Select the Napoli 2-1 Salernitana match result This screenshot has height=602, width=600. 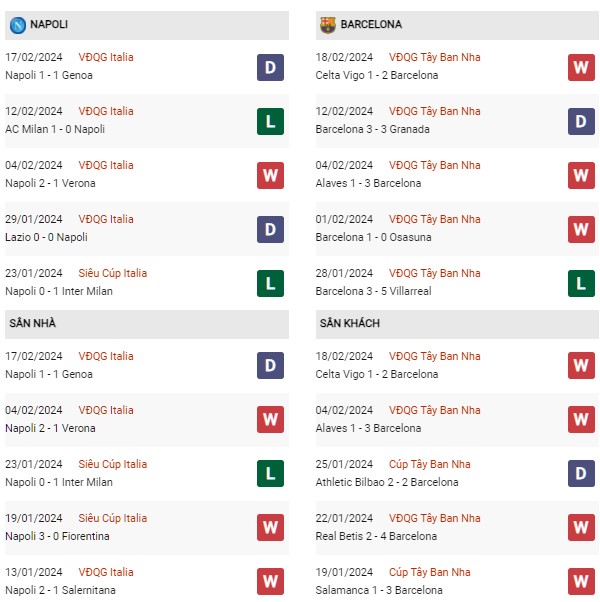click(x=60, y=590)
